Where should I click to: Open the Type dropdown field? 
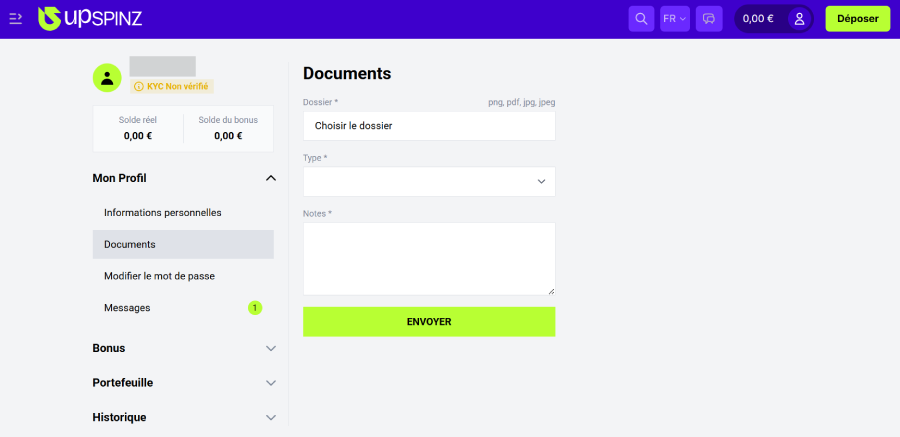(428, 181)
